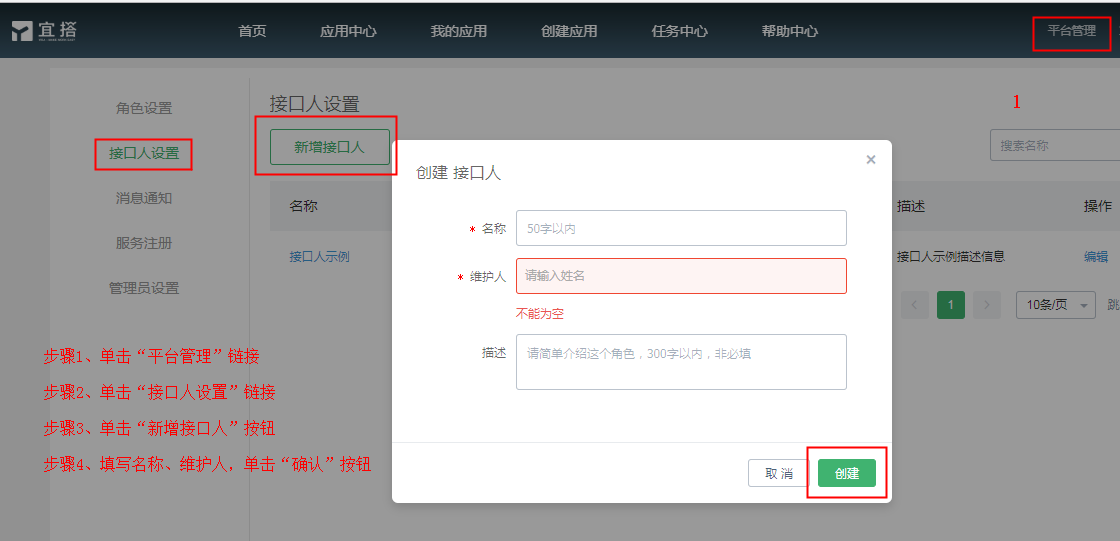Close the 创建 接口人 dialog
1120x541 pixels.
coord(871,160)
